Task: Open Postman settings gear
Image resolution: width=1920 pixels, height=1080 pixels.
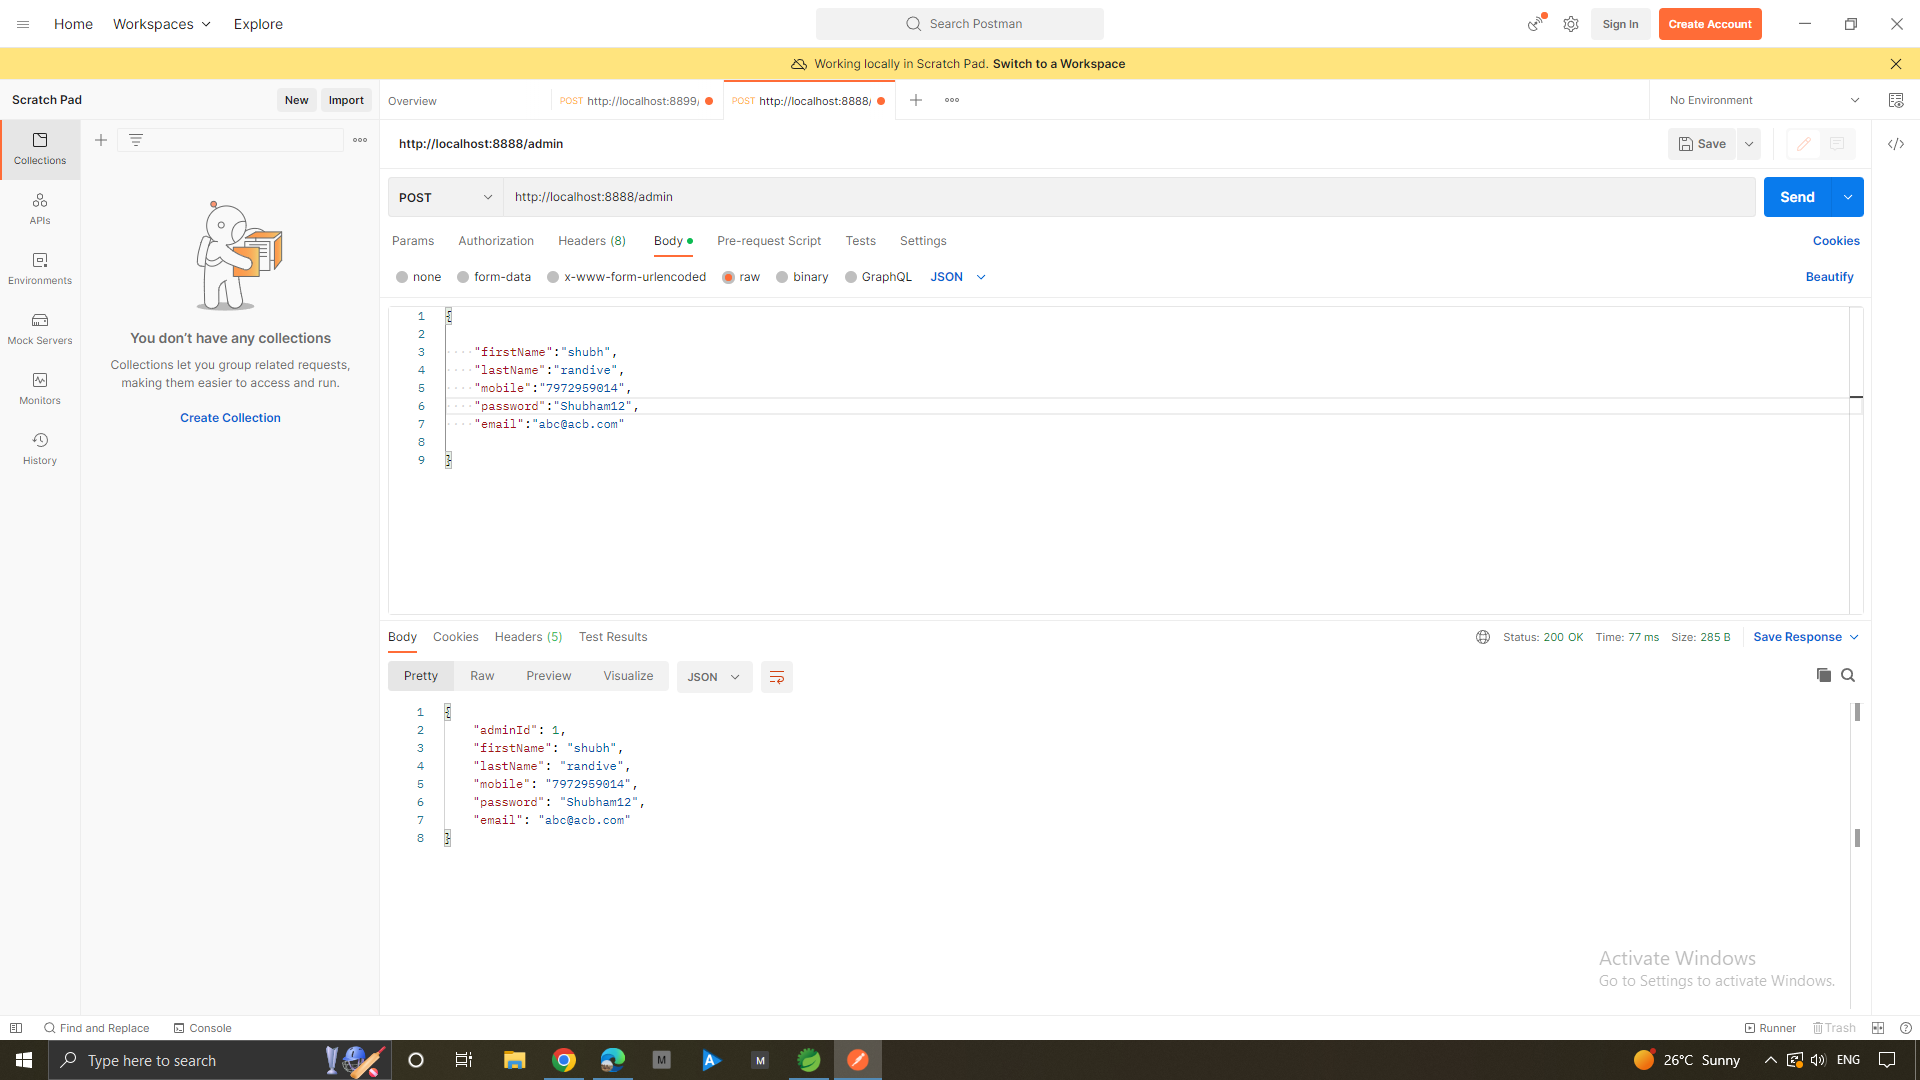Action: point(1570,23)
